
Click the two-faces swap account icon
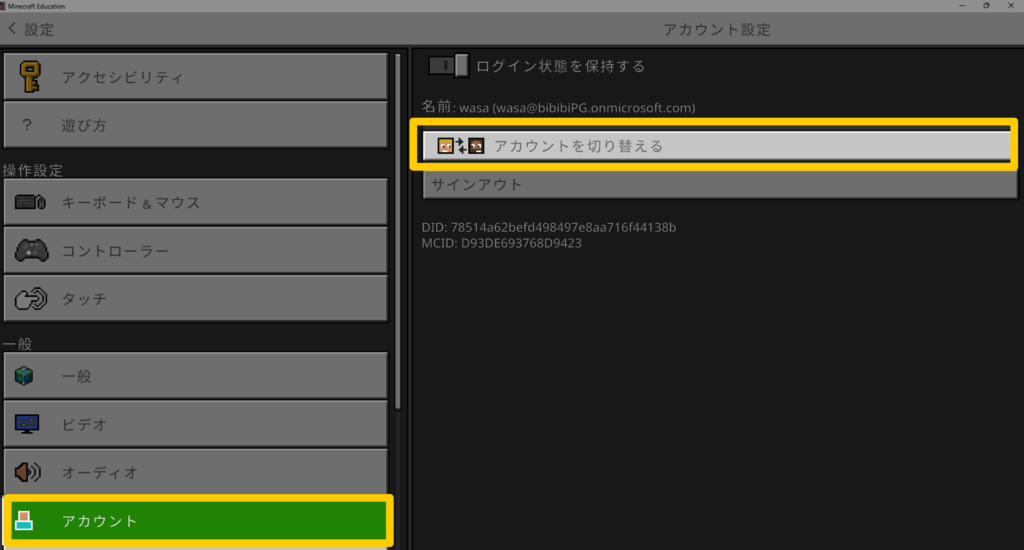(460, 146)
